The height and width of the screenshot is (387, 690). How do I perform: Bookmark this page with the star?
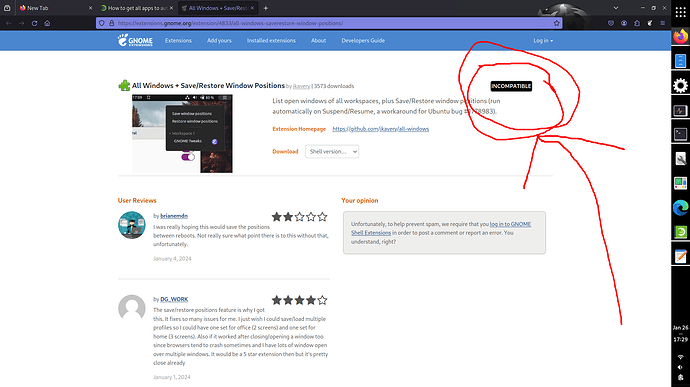pyautogui.click(x=556, y=23)
